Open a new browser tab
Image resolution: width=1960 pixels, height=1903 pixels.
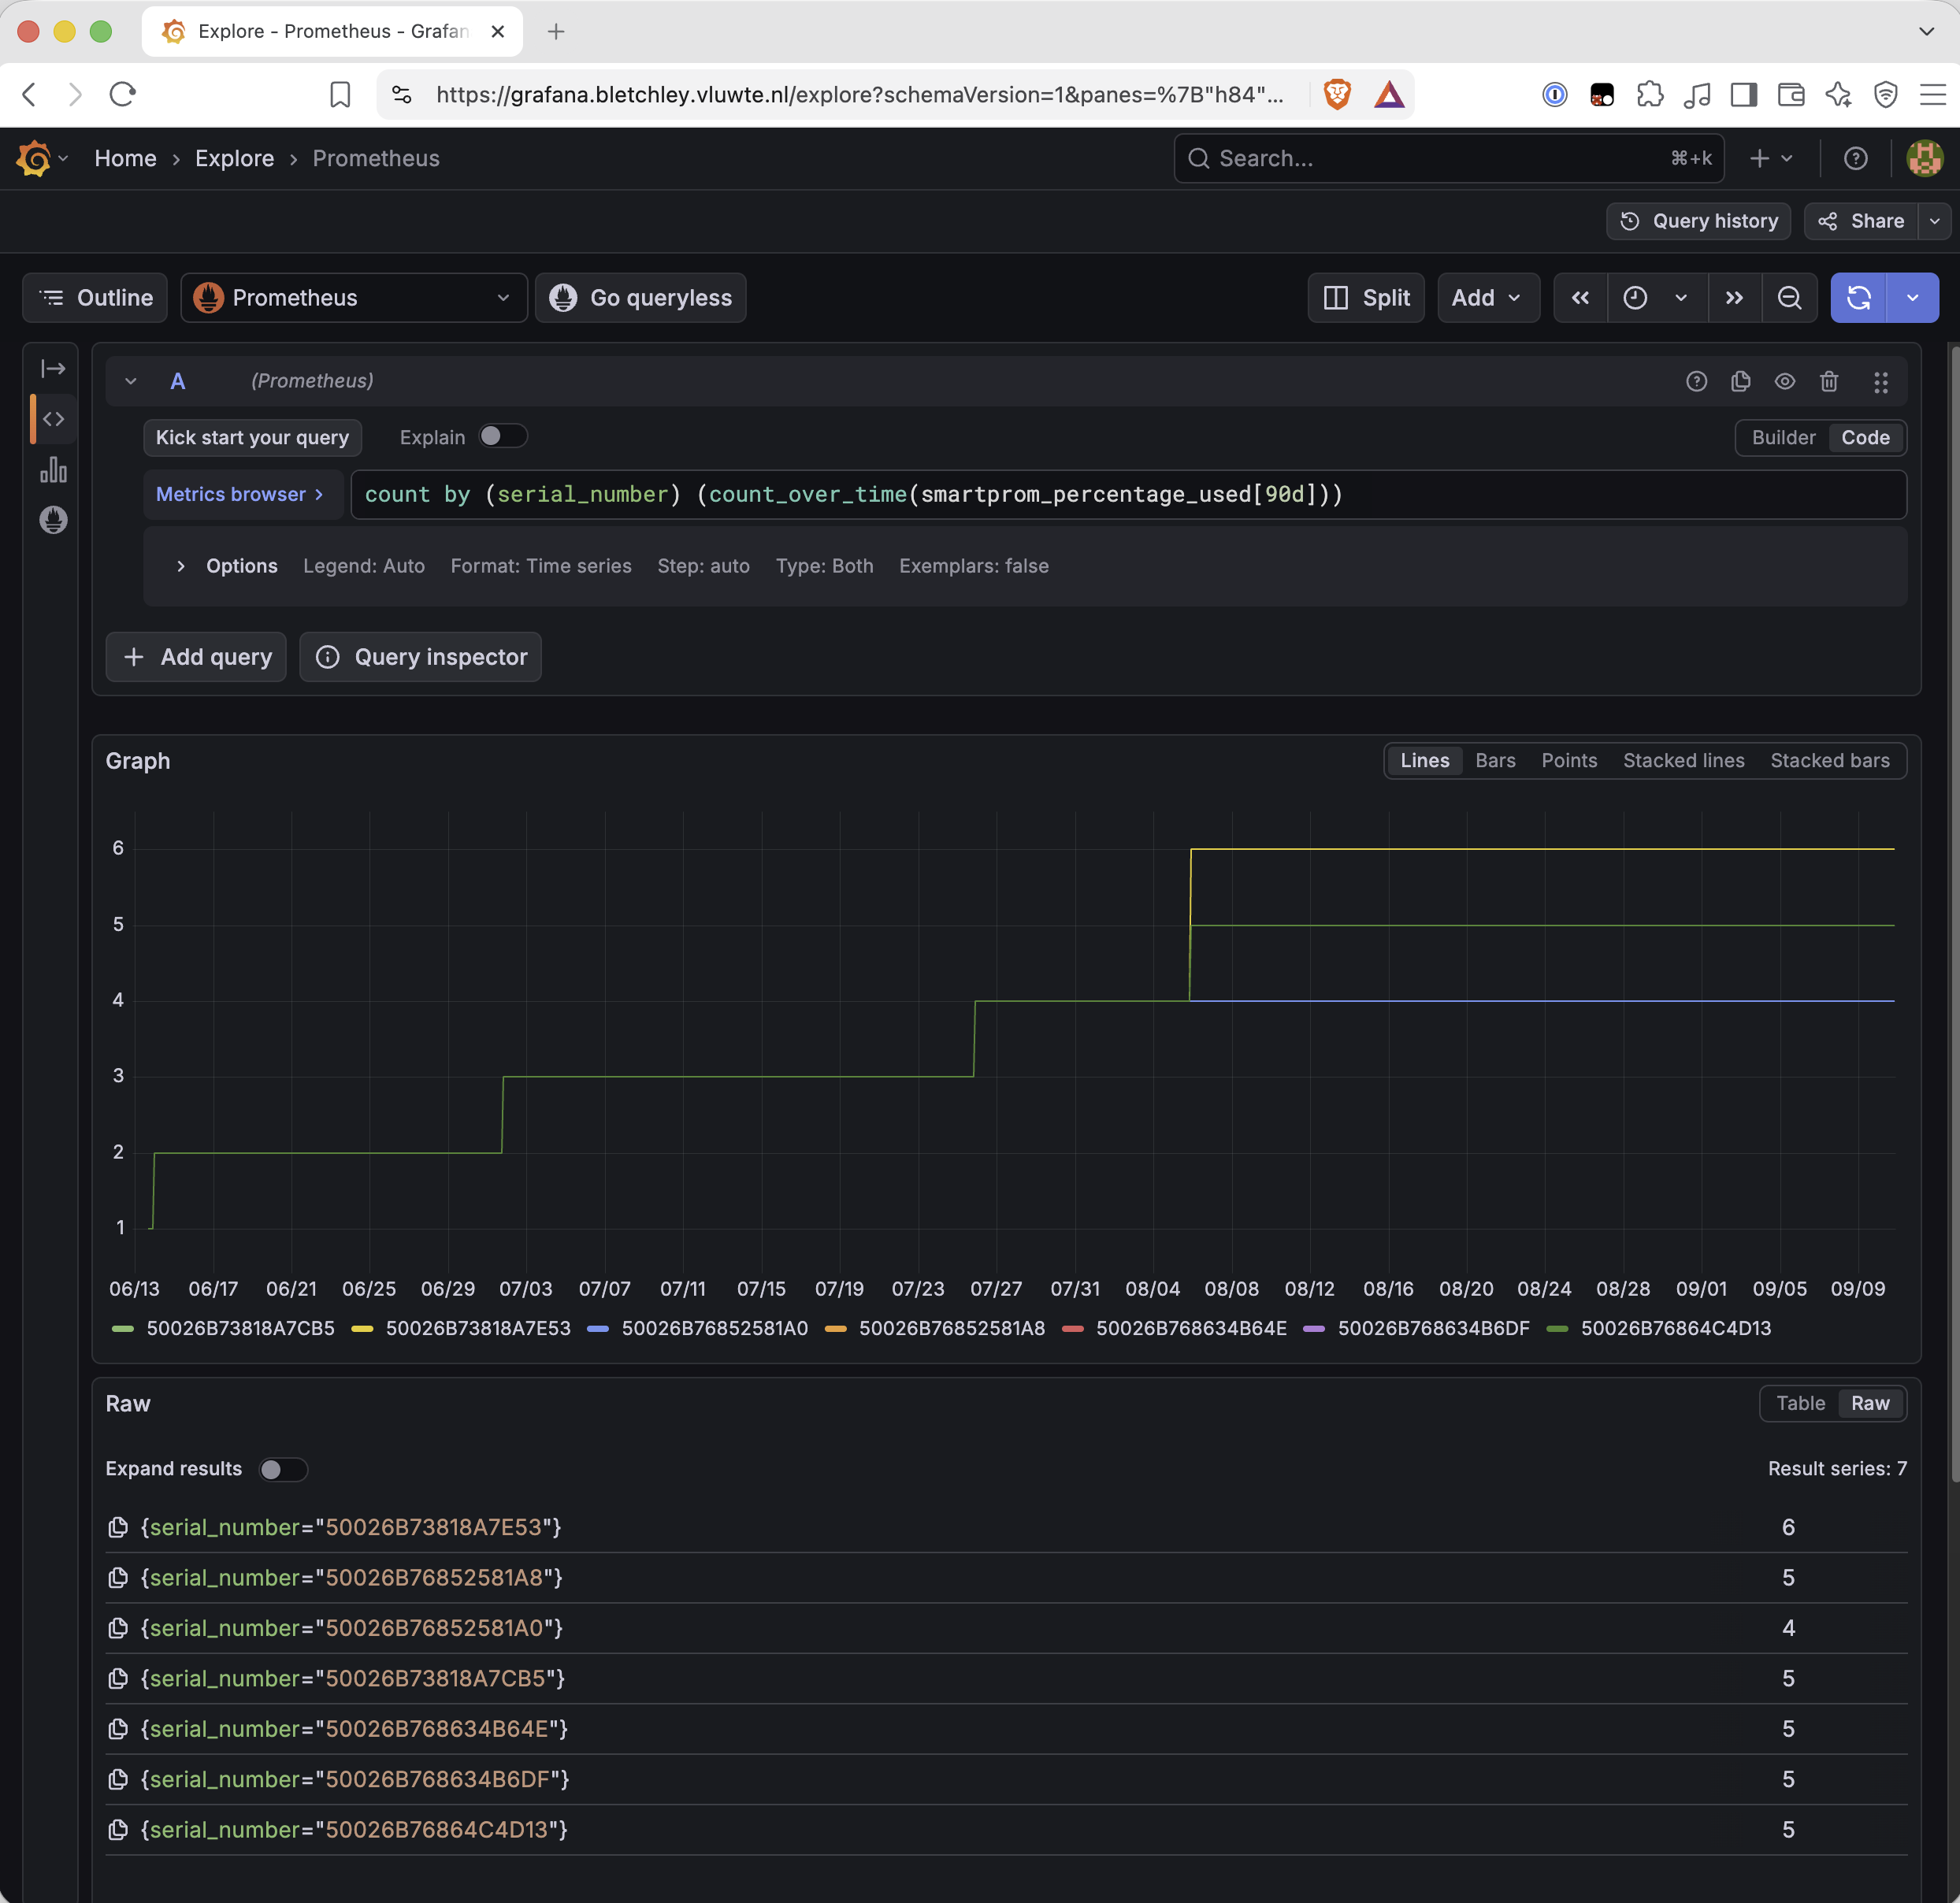[x=556, y=31]
